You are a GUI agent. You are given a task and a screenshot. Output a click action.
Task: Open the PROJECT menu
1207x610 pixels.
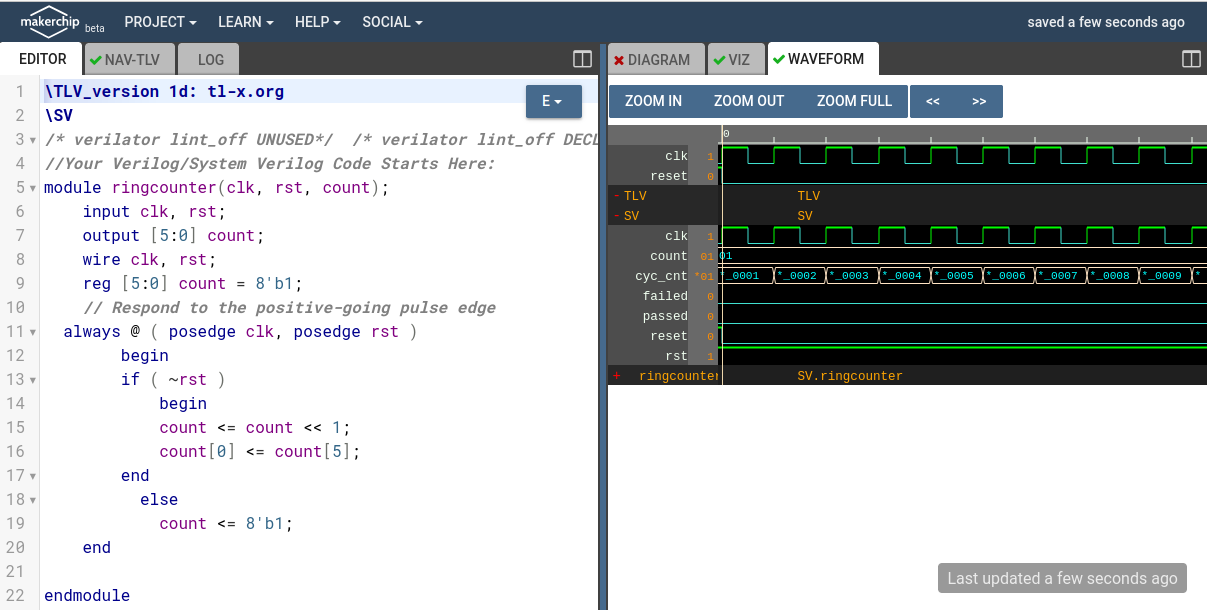(159, 21)
